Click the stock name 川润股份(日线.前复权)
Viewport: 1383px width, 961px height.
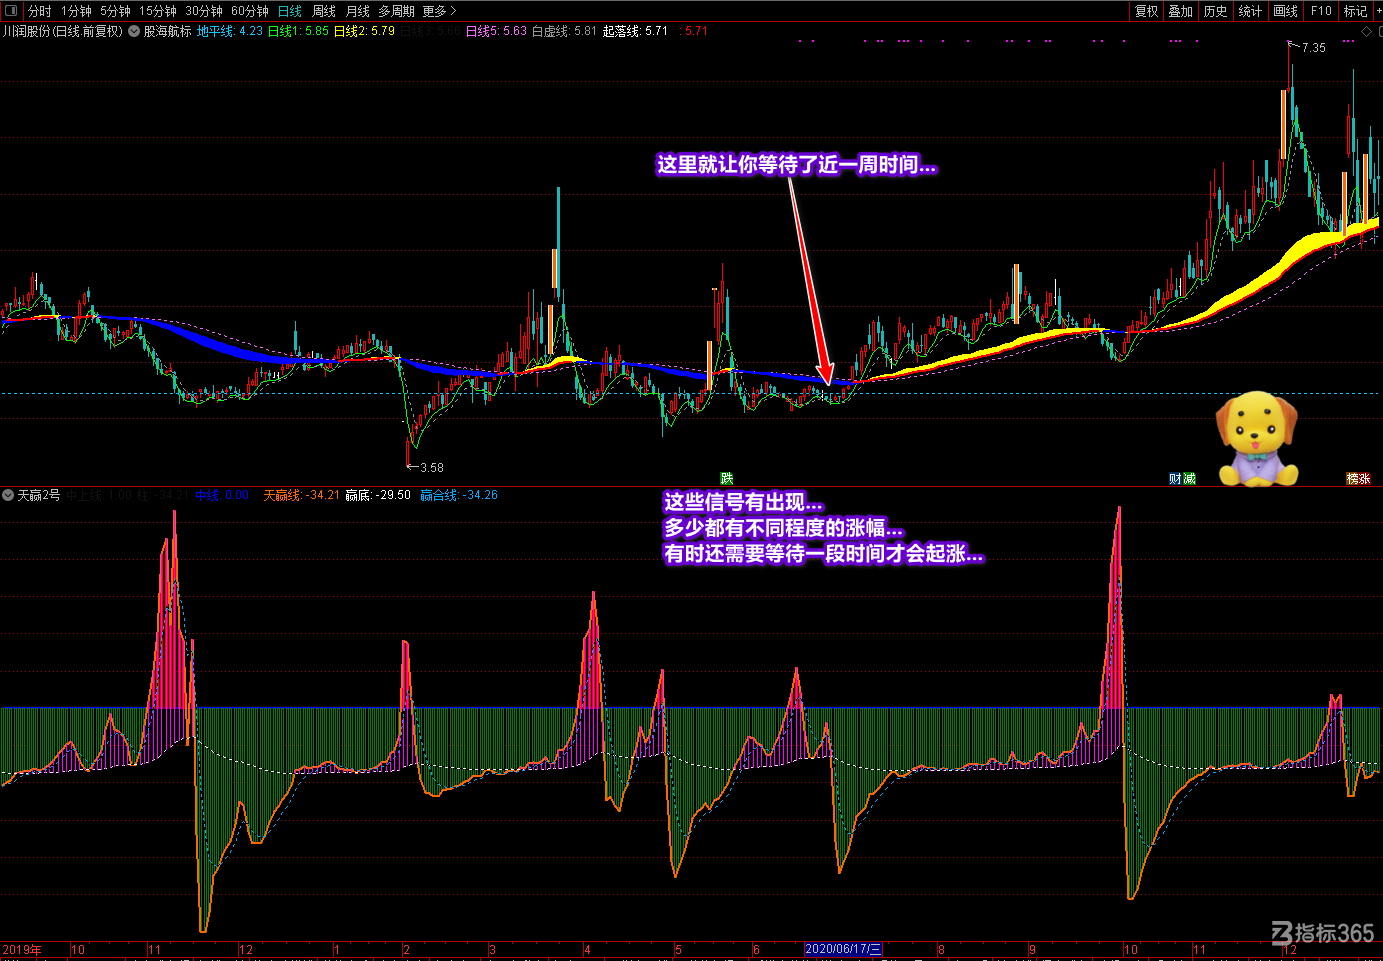tap(62, 31)
